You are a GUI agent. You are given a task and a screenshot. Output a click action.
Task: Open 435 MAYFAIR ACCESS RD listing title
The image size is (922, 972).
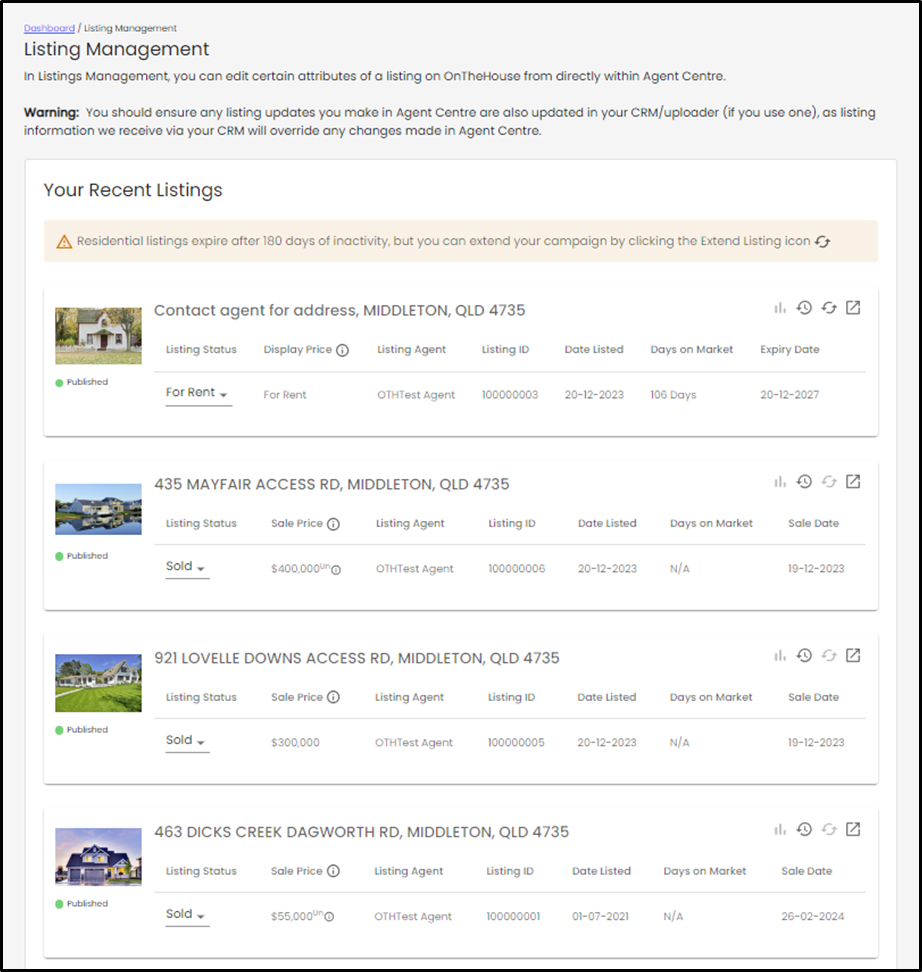click(332, 484)
